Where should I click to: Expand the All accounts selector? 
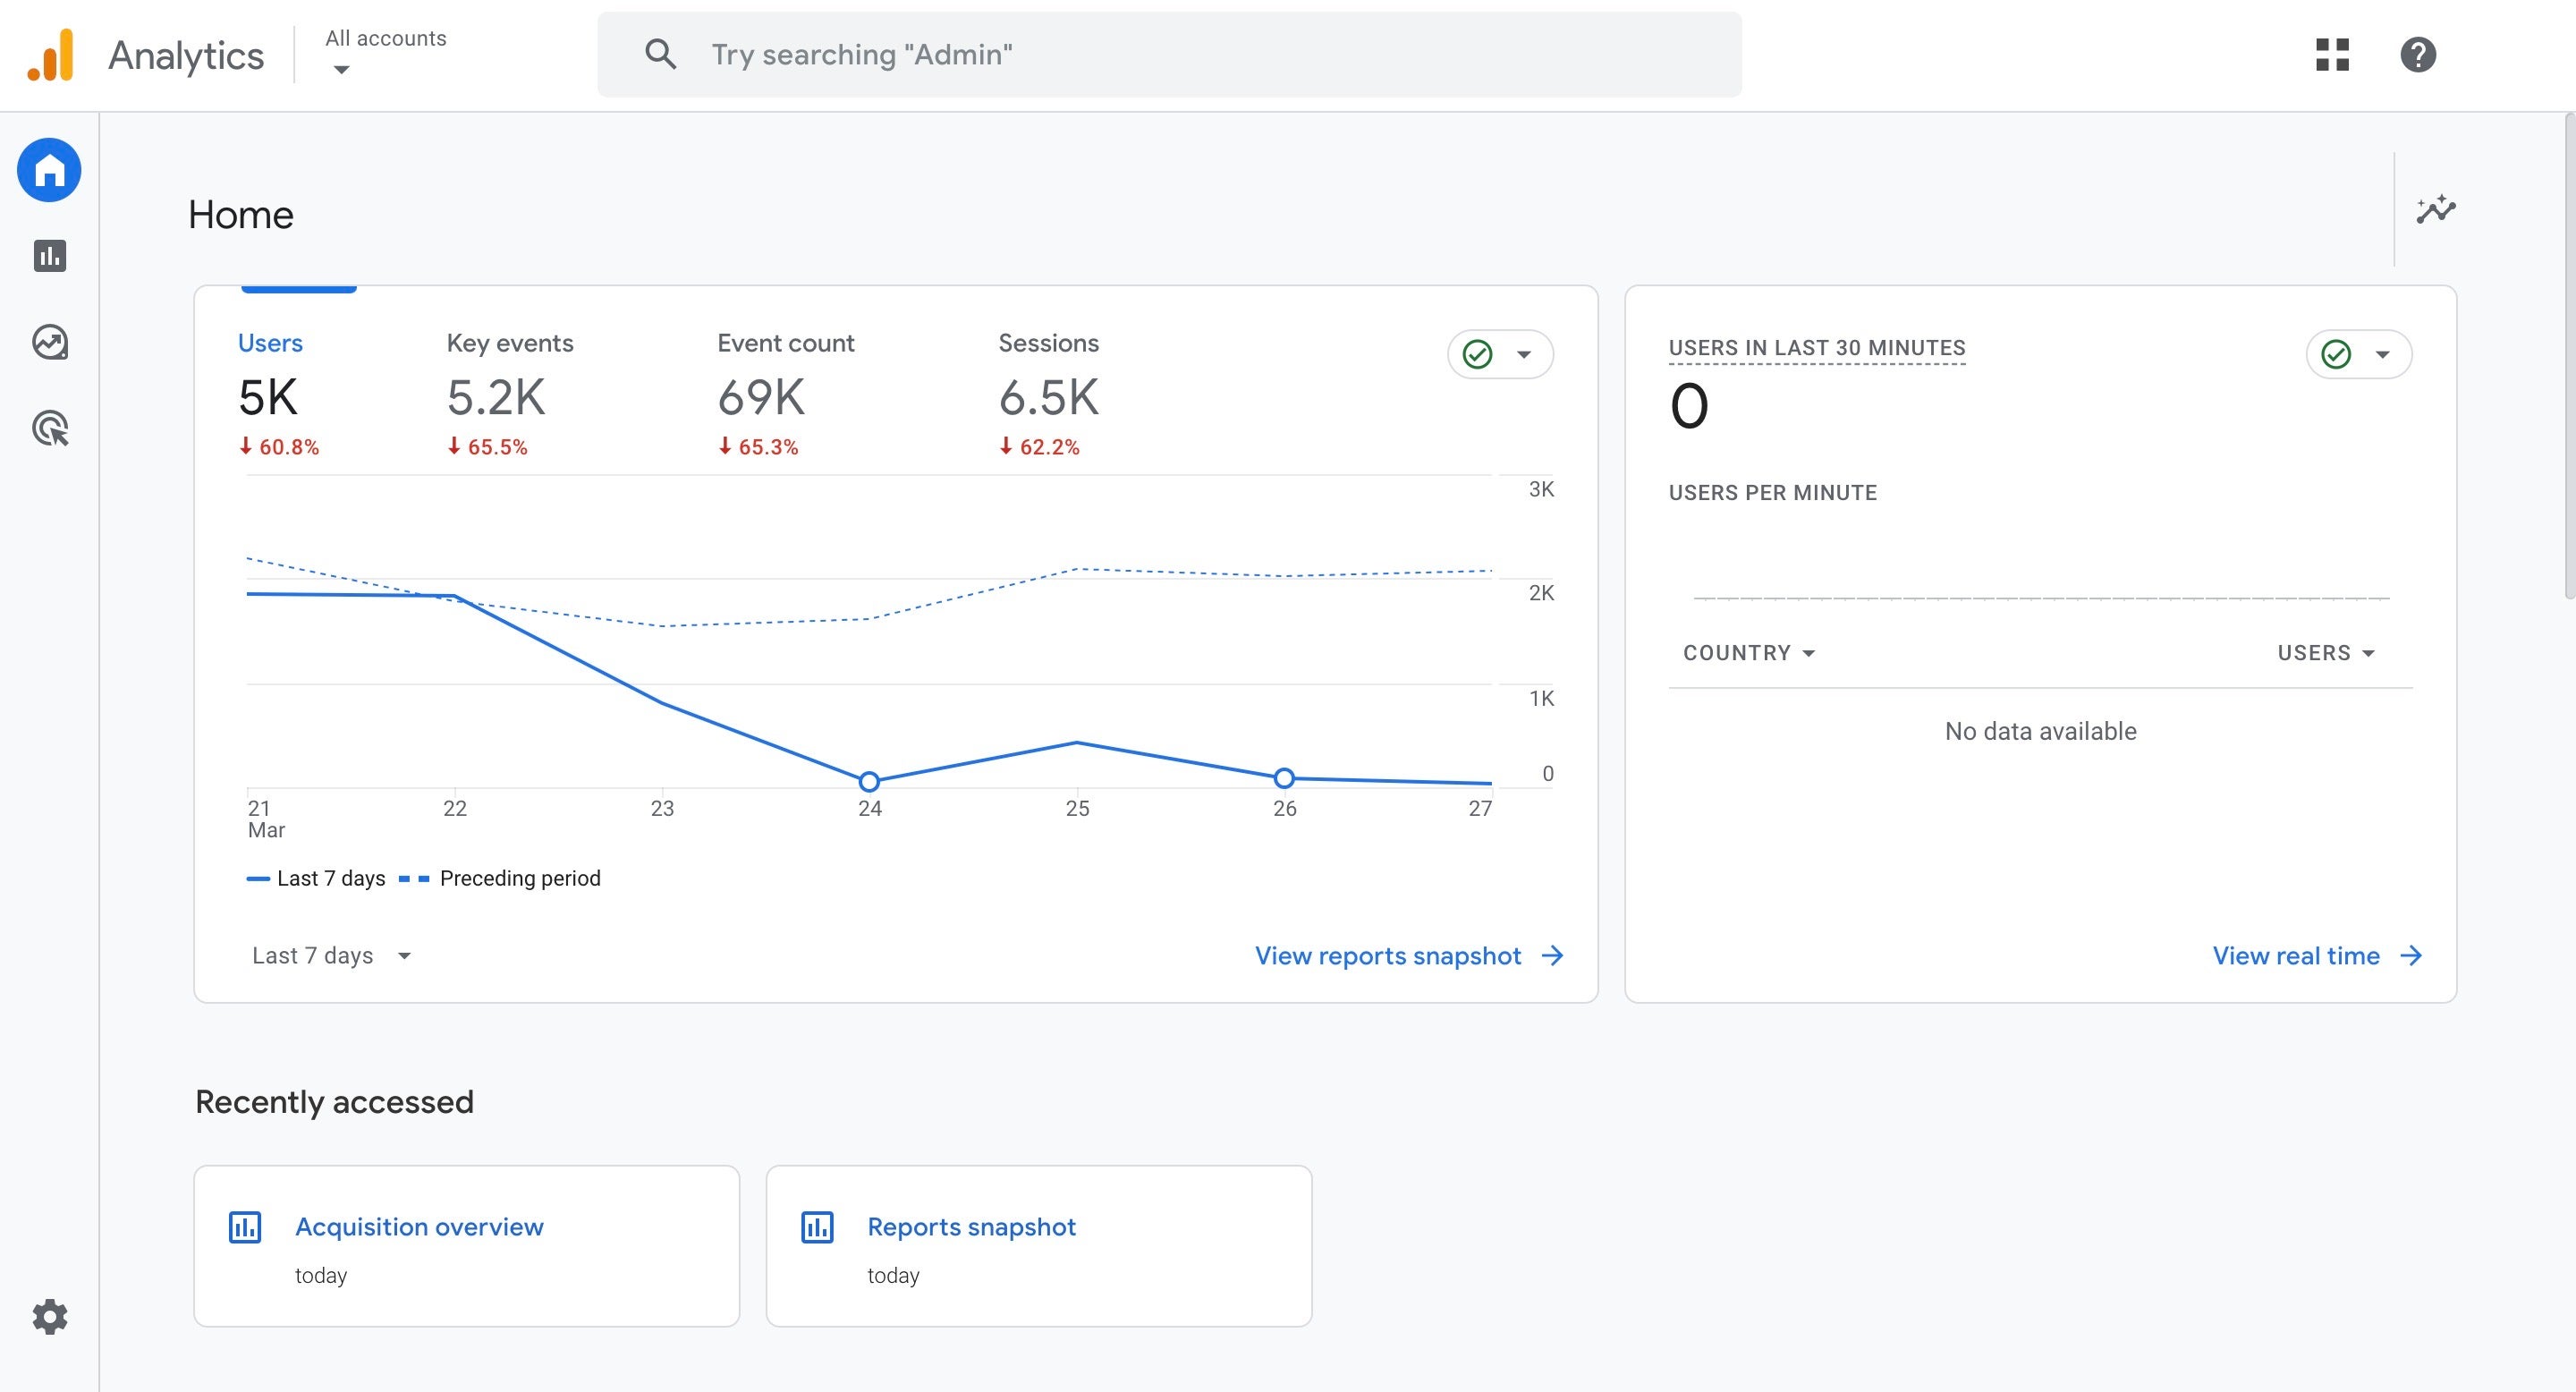pyautogui.click(x=385, y=52)
